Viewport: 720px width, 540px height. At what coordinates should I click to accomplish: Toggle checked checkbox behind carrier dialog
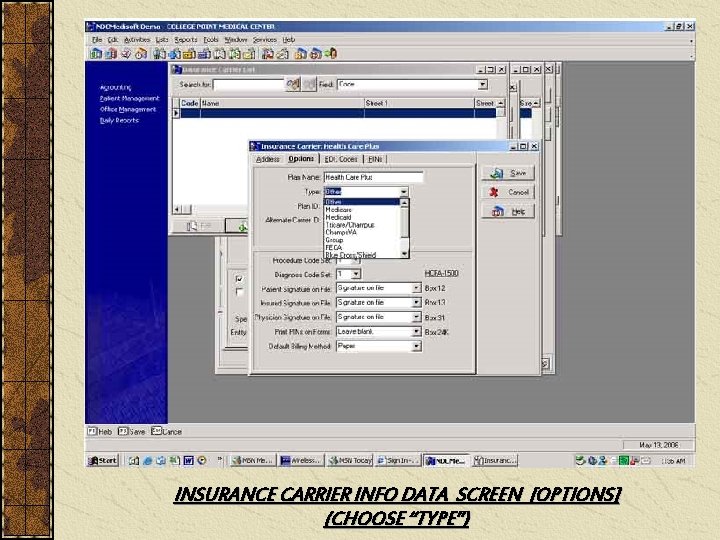(x=239, y=279)
